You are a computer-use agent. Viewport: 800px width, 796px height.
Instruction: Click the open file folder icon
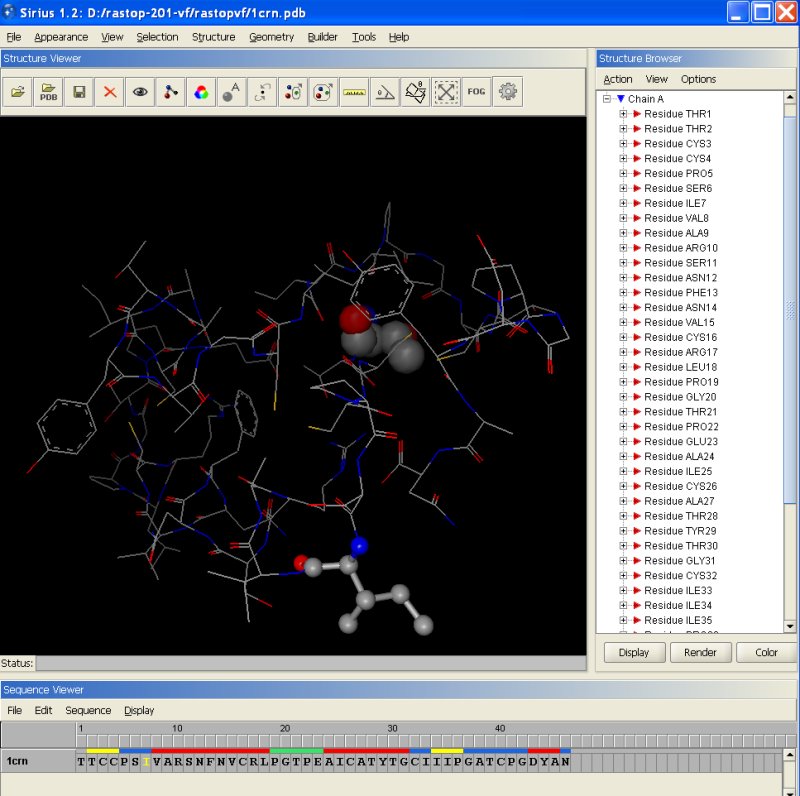click(x=17, y=92)
